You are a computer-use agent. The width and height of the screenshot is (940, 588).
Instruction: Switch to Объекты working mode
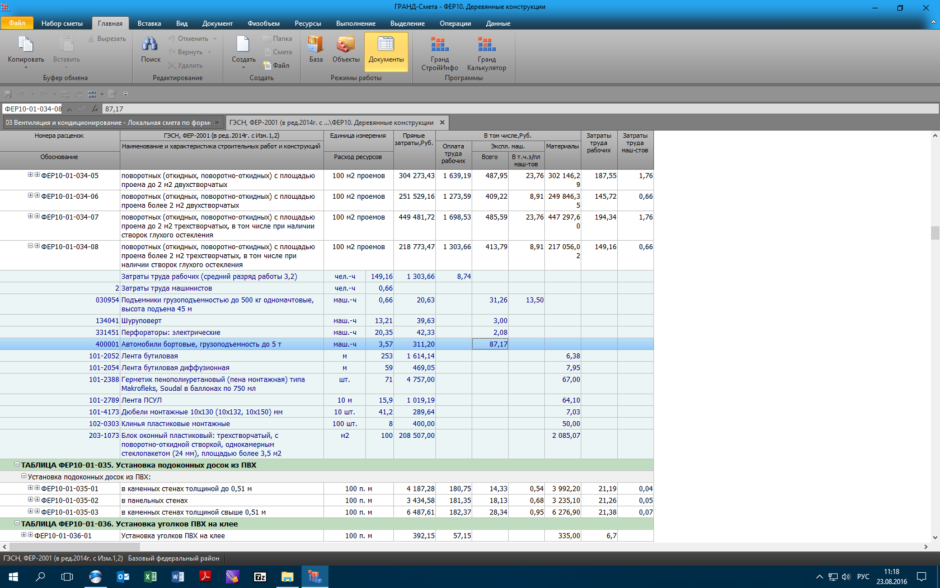[x=346, y=49]
